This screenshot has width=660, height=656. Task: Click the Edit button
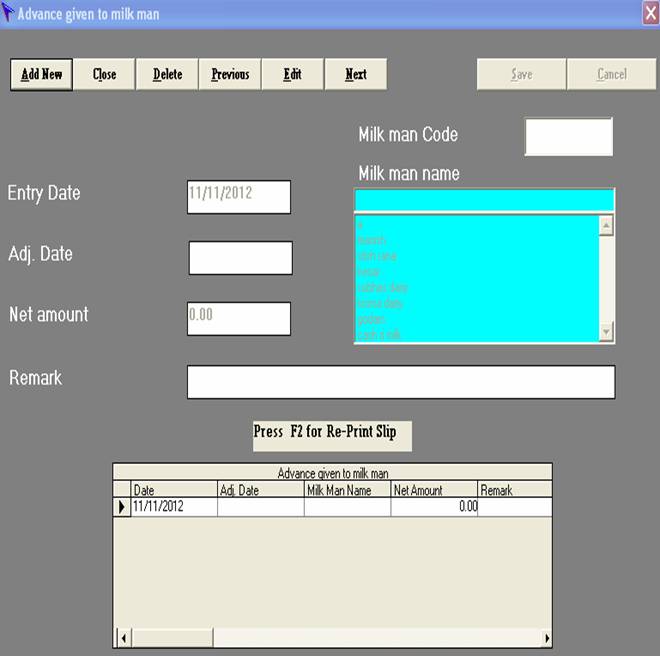pos(292,74)
